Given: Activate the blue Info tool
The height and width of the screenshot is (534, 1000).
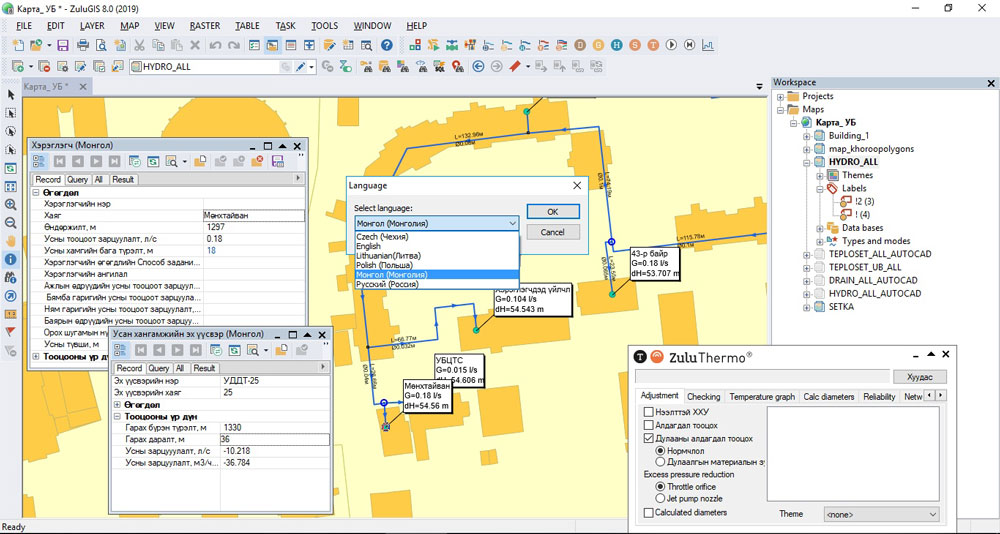Looking at the screenshot, I should pos(11,259).
